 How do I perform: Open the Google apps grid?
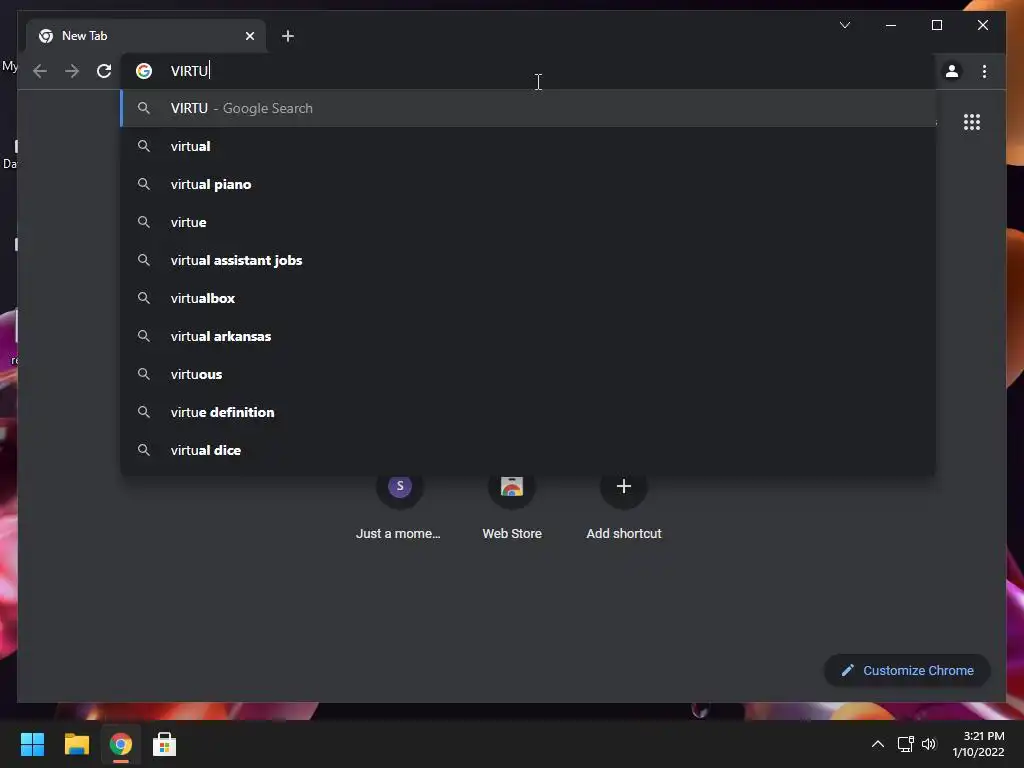tap(972, 122)
